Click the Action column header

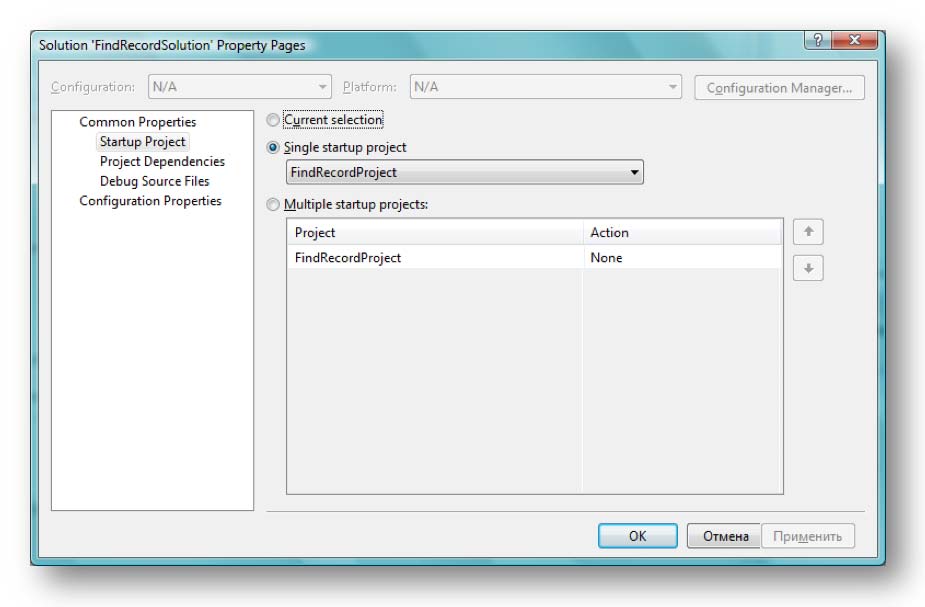tap(682, 232)
